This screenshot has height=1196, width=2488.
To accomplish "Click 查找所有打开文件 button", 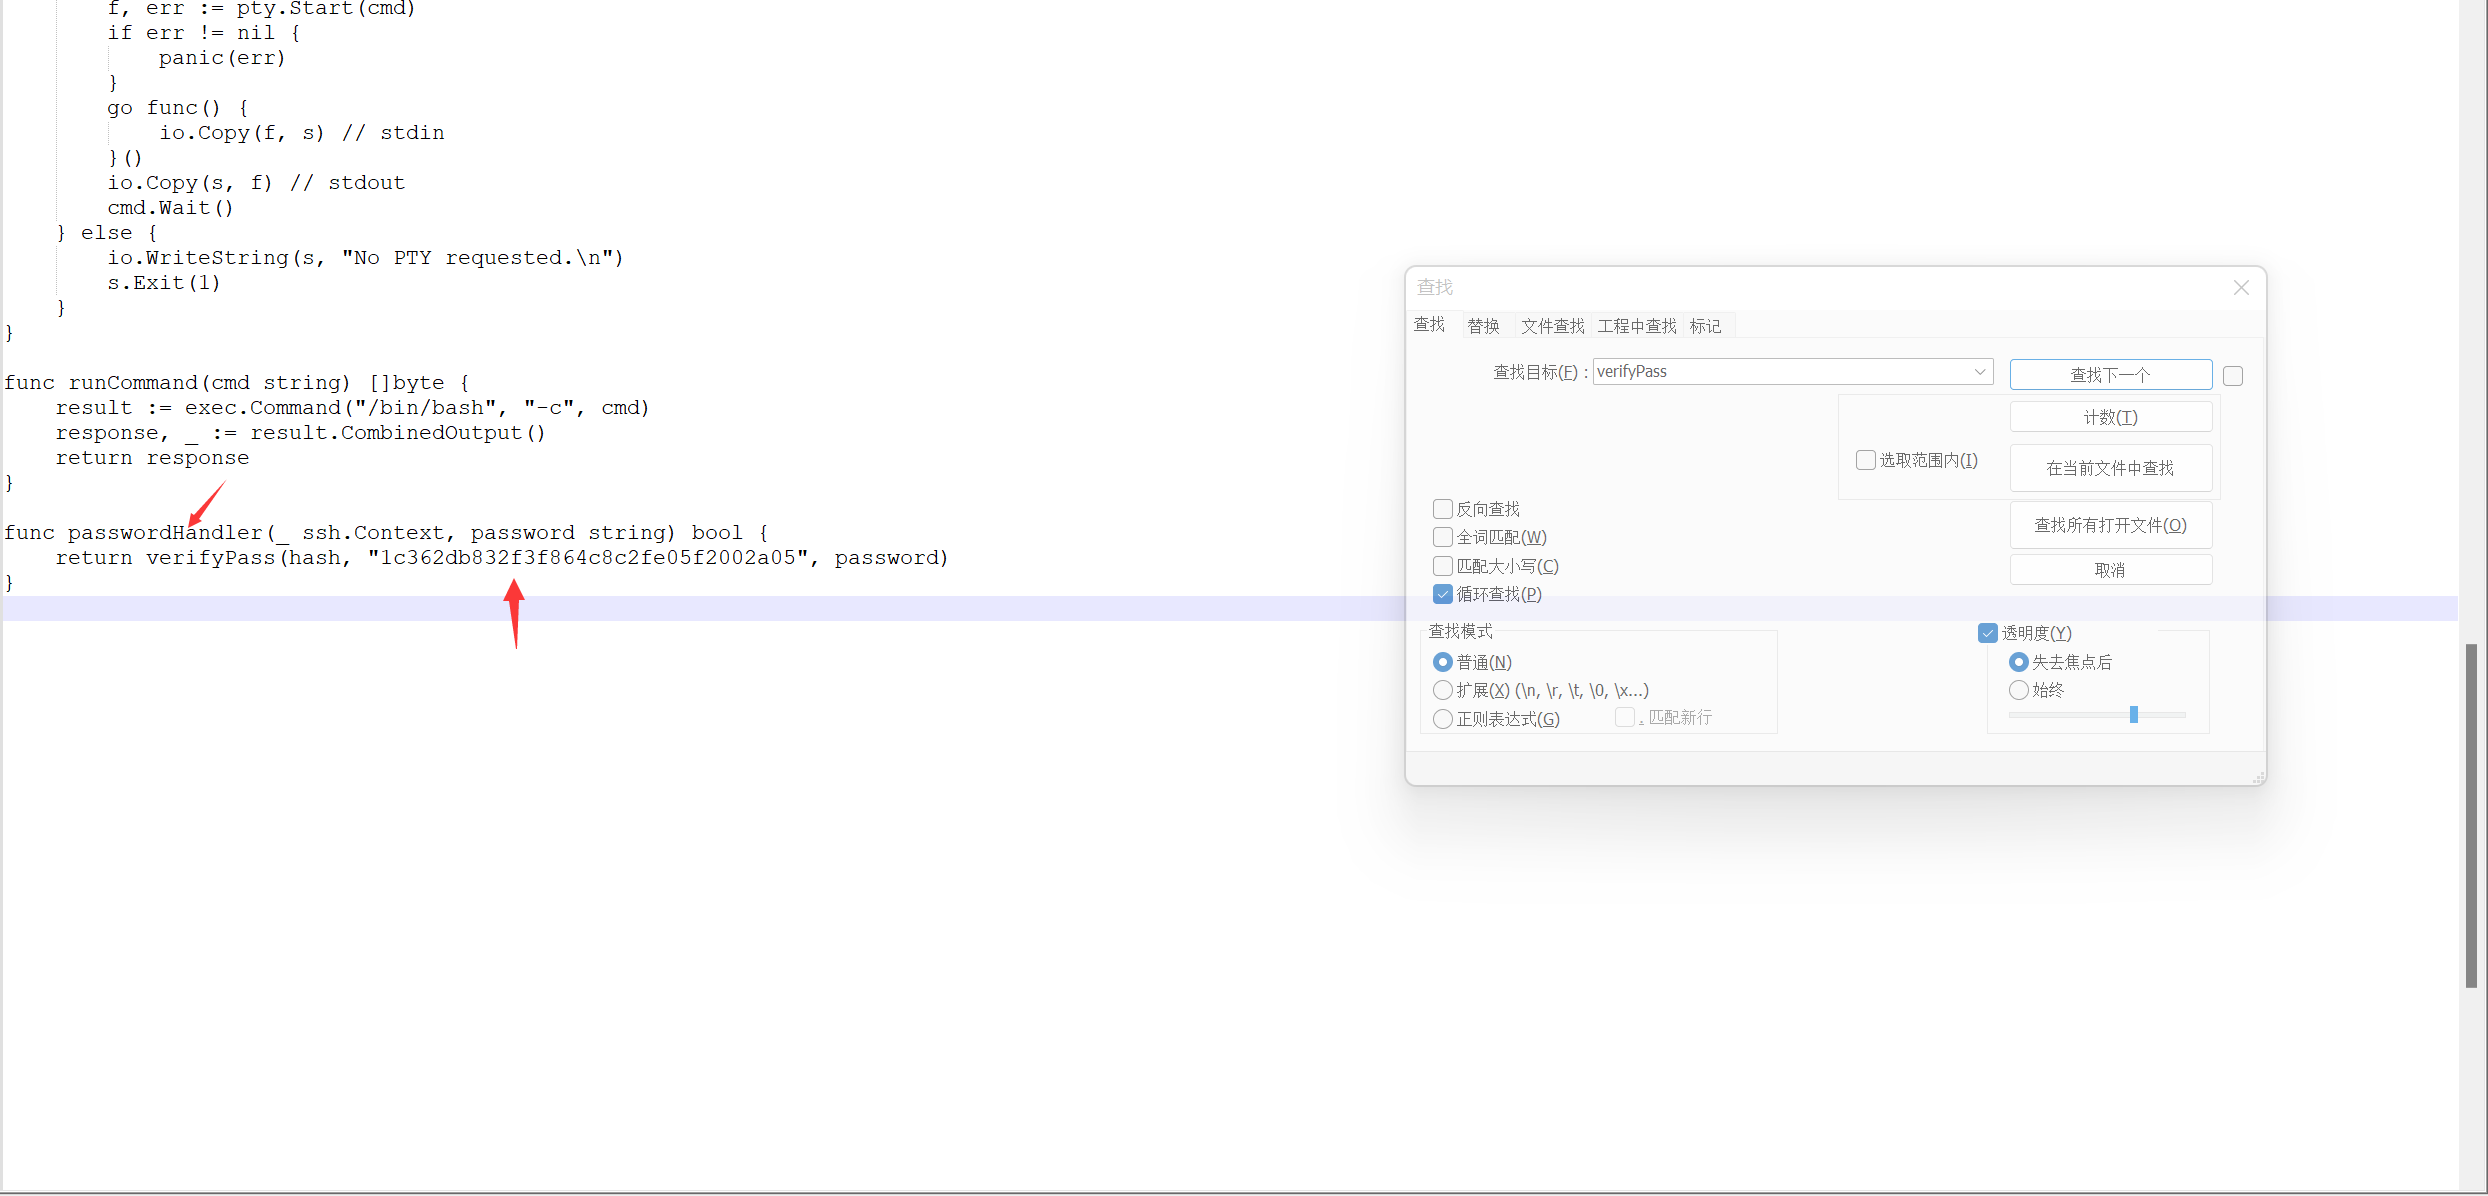I will tap(2110, 525).
